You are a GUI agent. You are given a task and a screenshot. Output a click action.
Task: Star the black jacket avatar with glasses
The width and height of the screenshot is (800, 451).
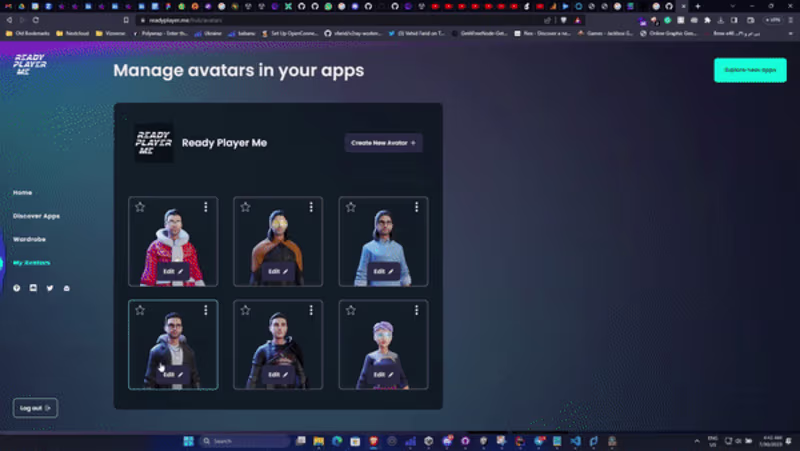click(x=140, y=310)
